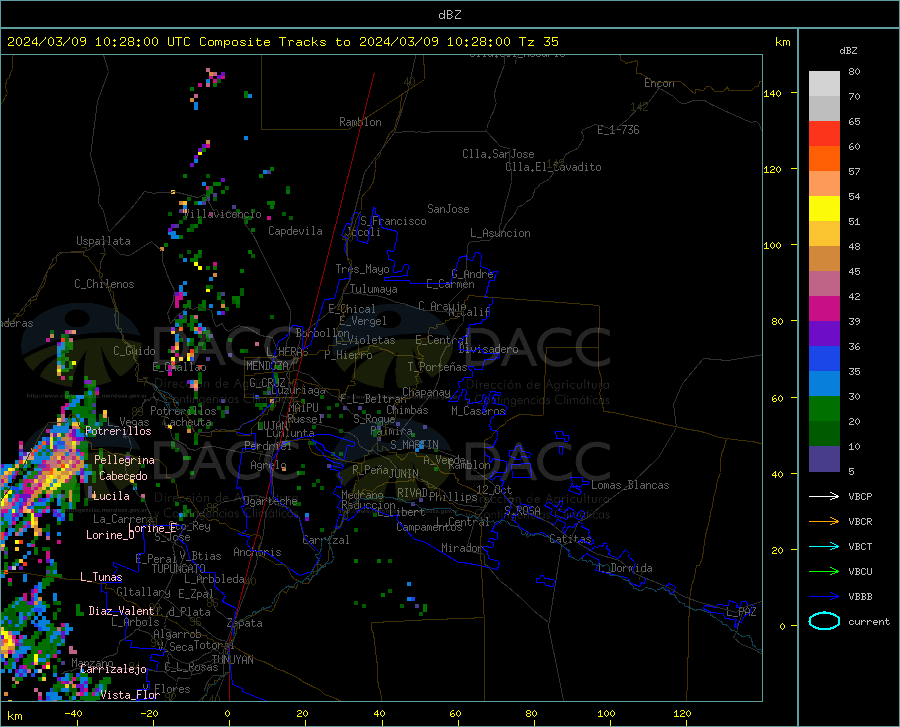Image resolution: width=900 pixels, height=727 pixels.
Task: Click the Tres_Mayo label
Action: pos(362,269)
